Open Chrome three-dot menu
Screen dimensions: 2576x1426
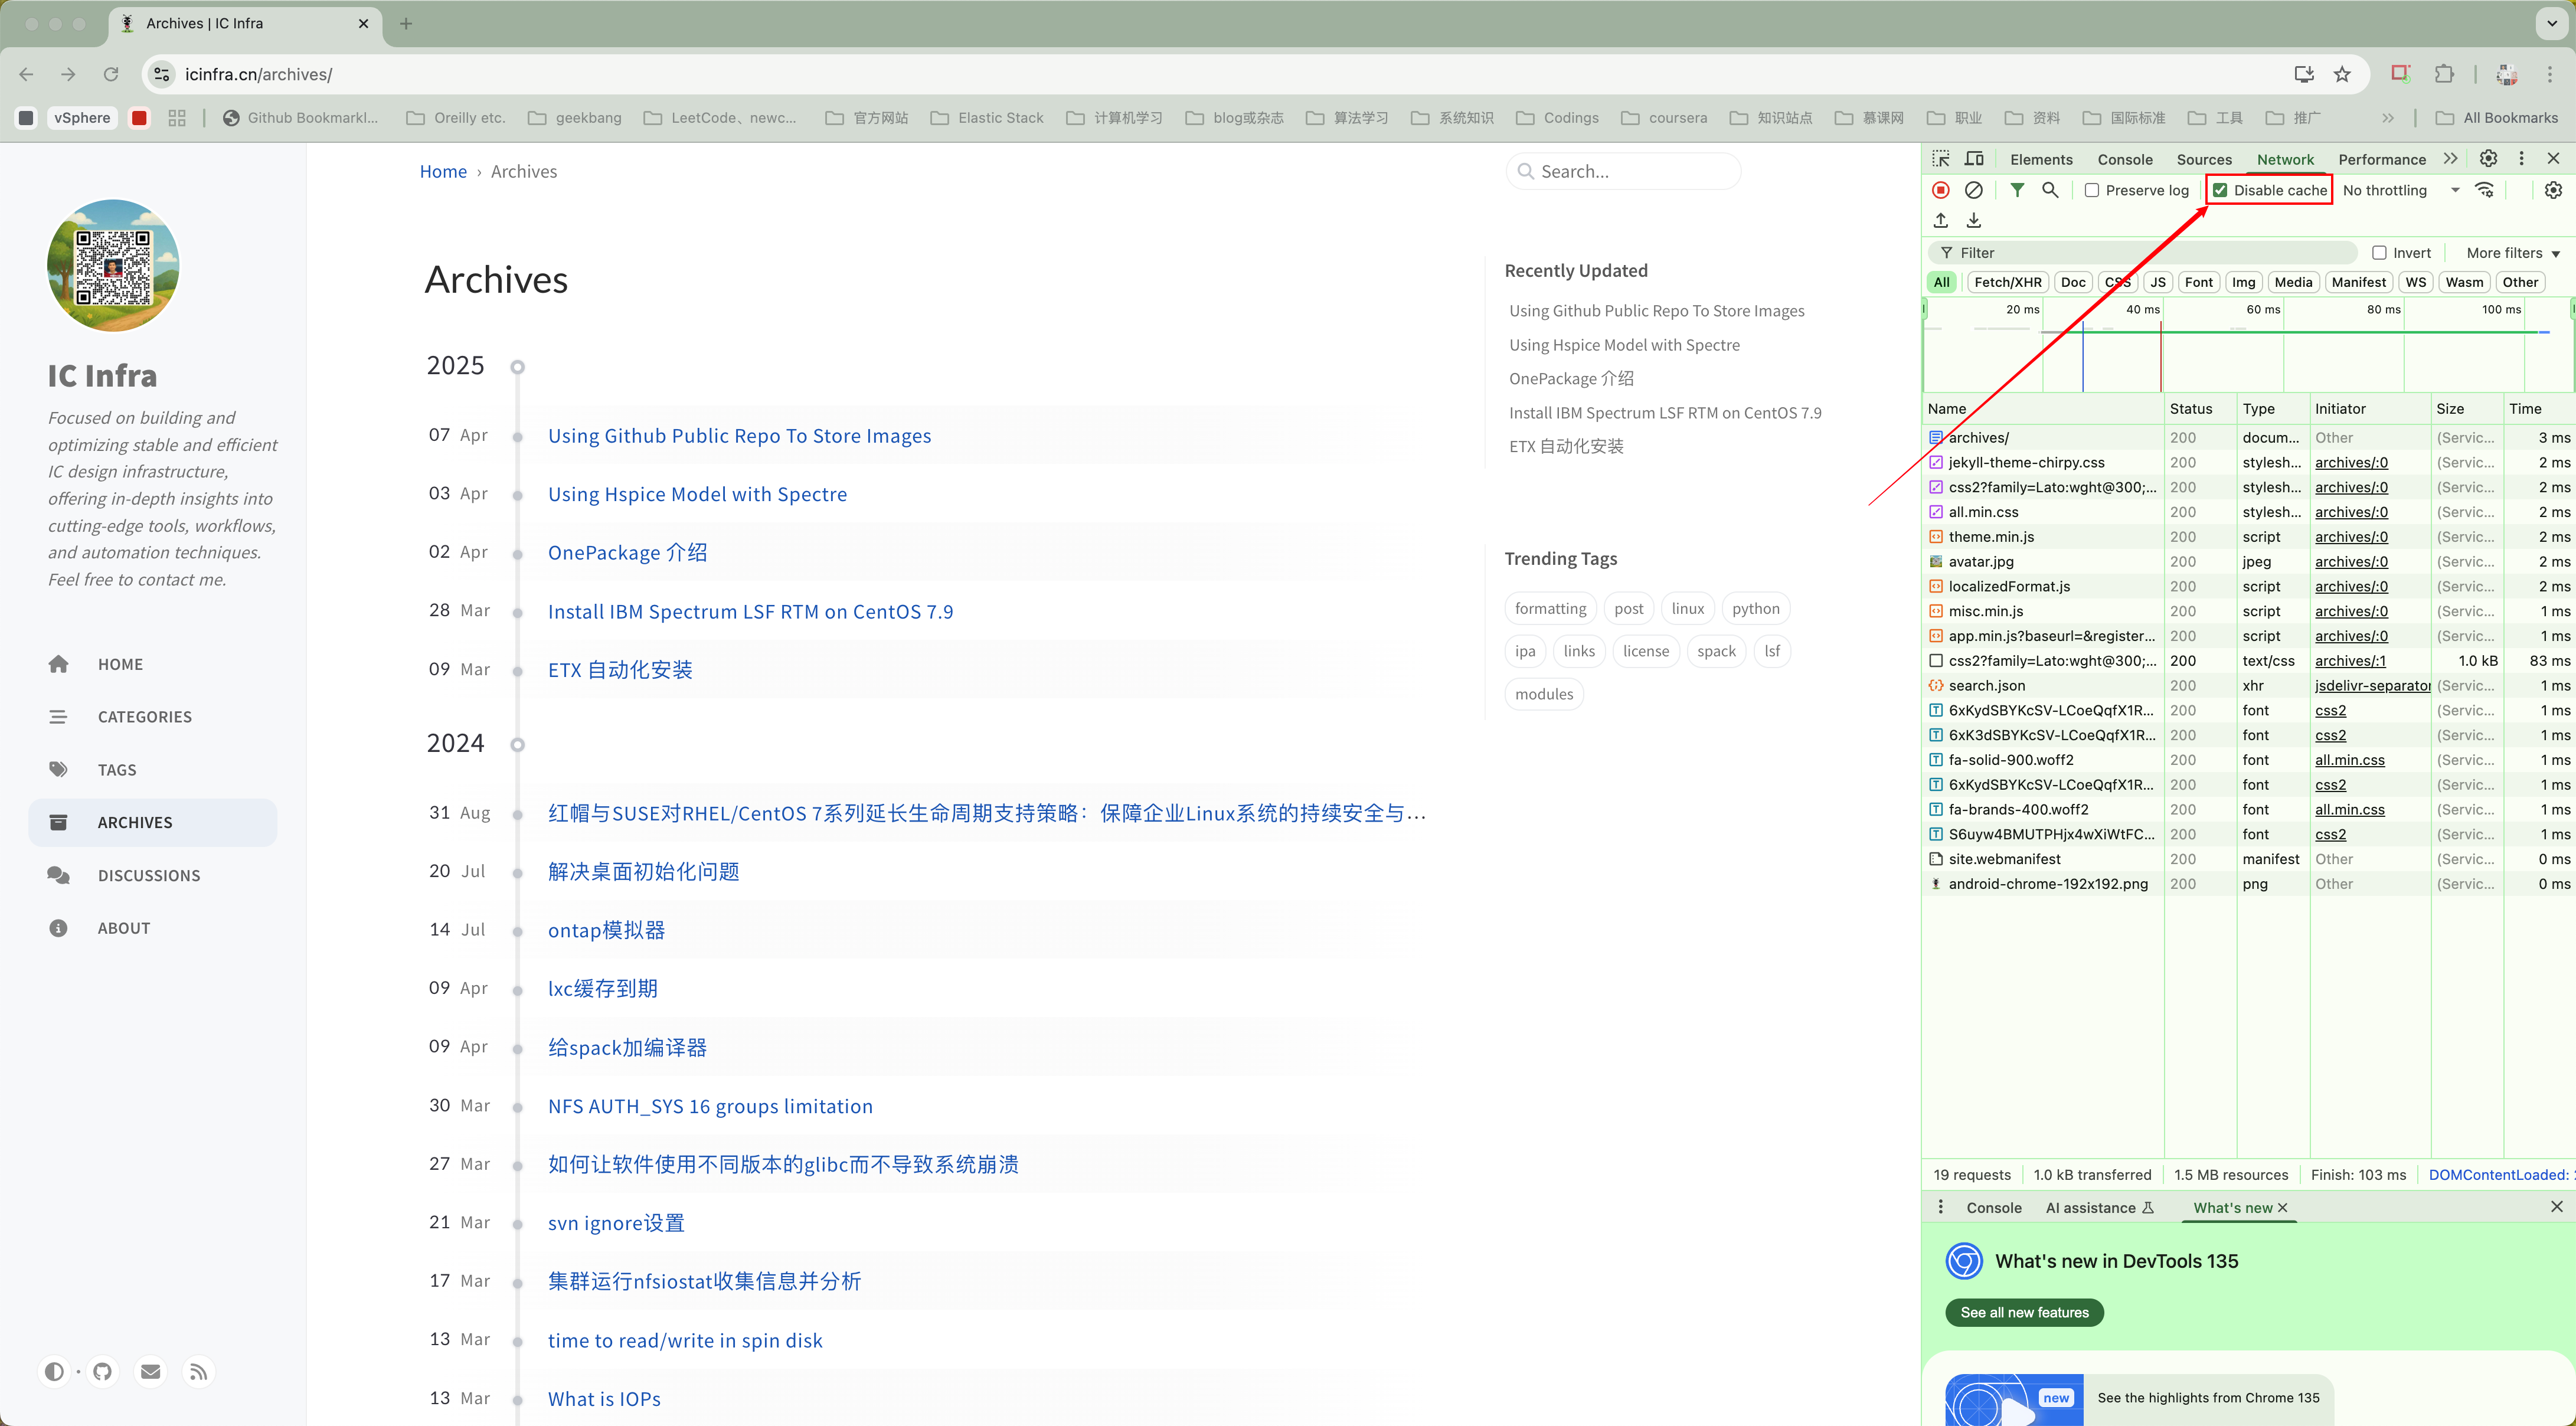point(2550,74)
